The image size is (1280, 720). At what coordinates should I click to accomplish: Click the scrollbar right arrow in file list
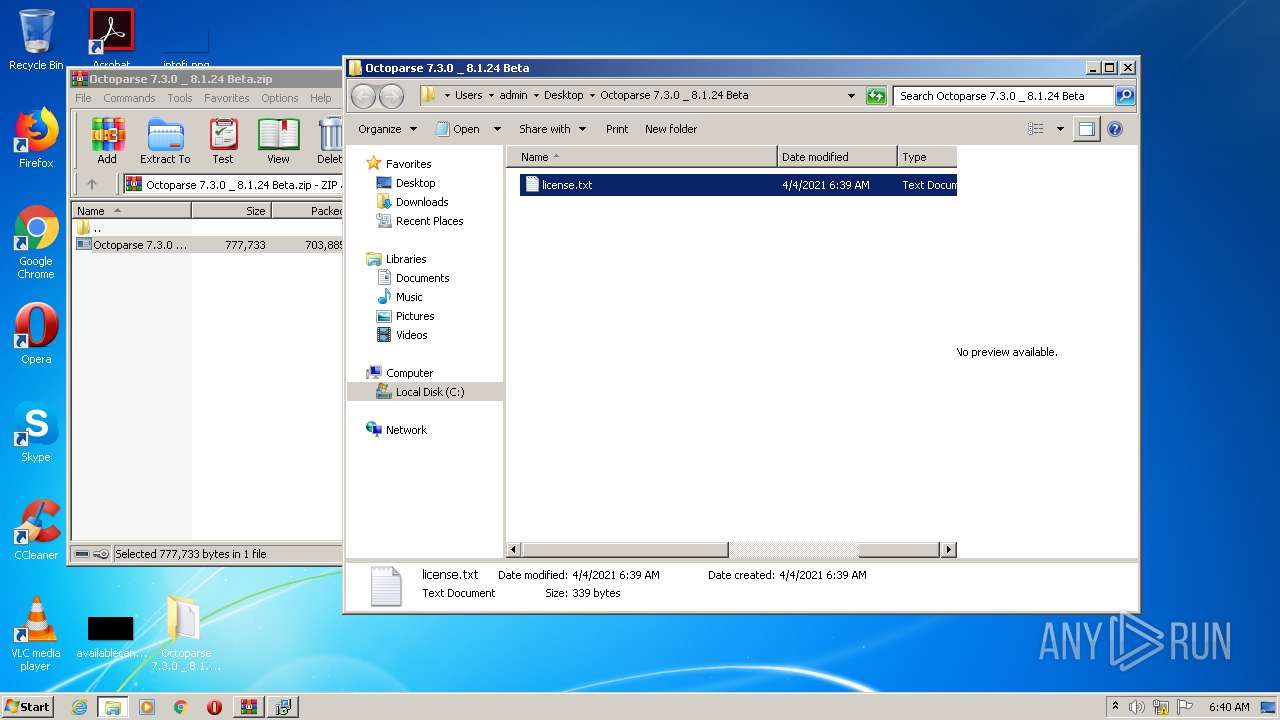coord(949,550)
